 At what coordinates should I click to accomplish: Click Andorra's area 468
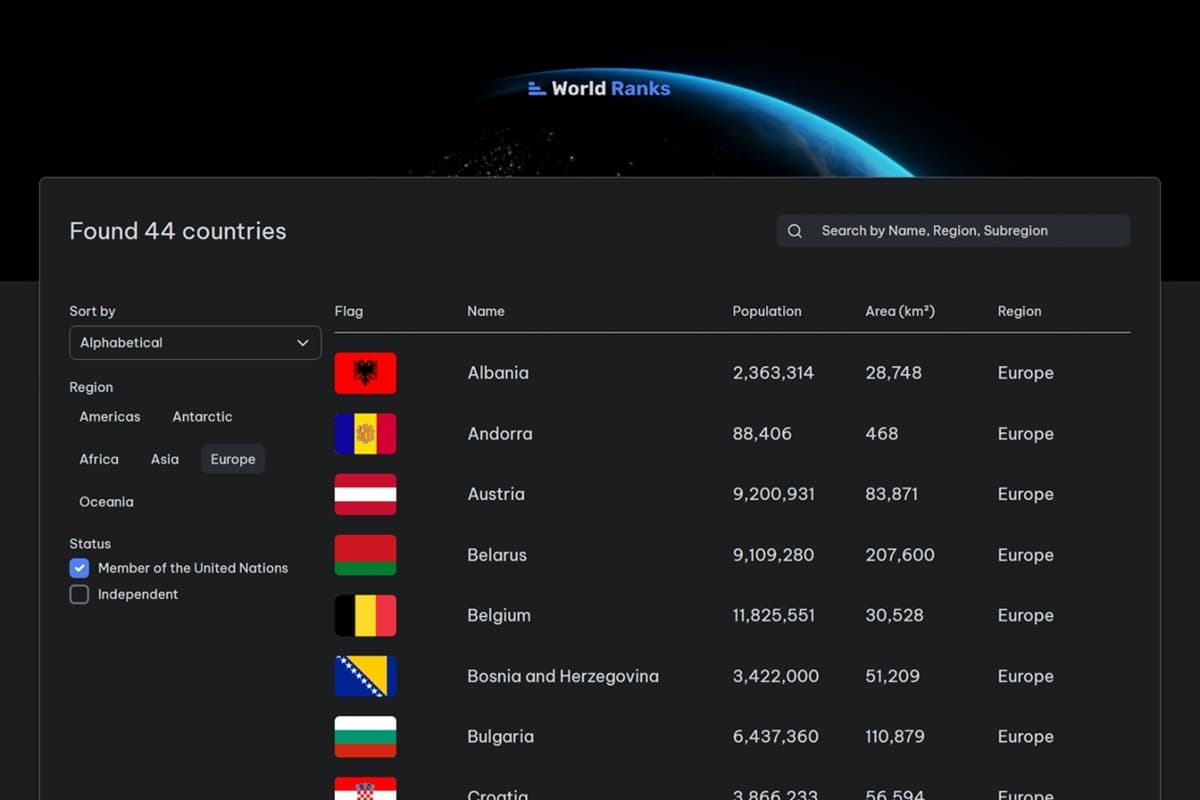click(x=882, y=434)
